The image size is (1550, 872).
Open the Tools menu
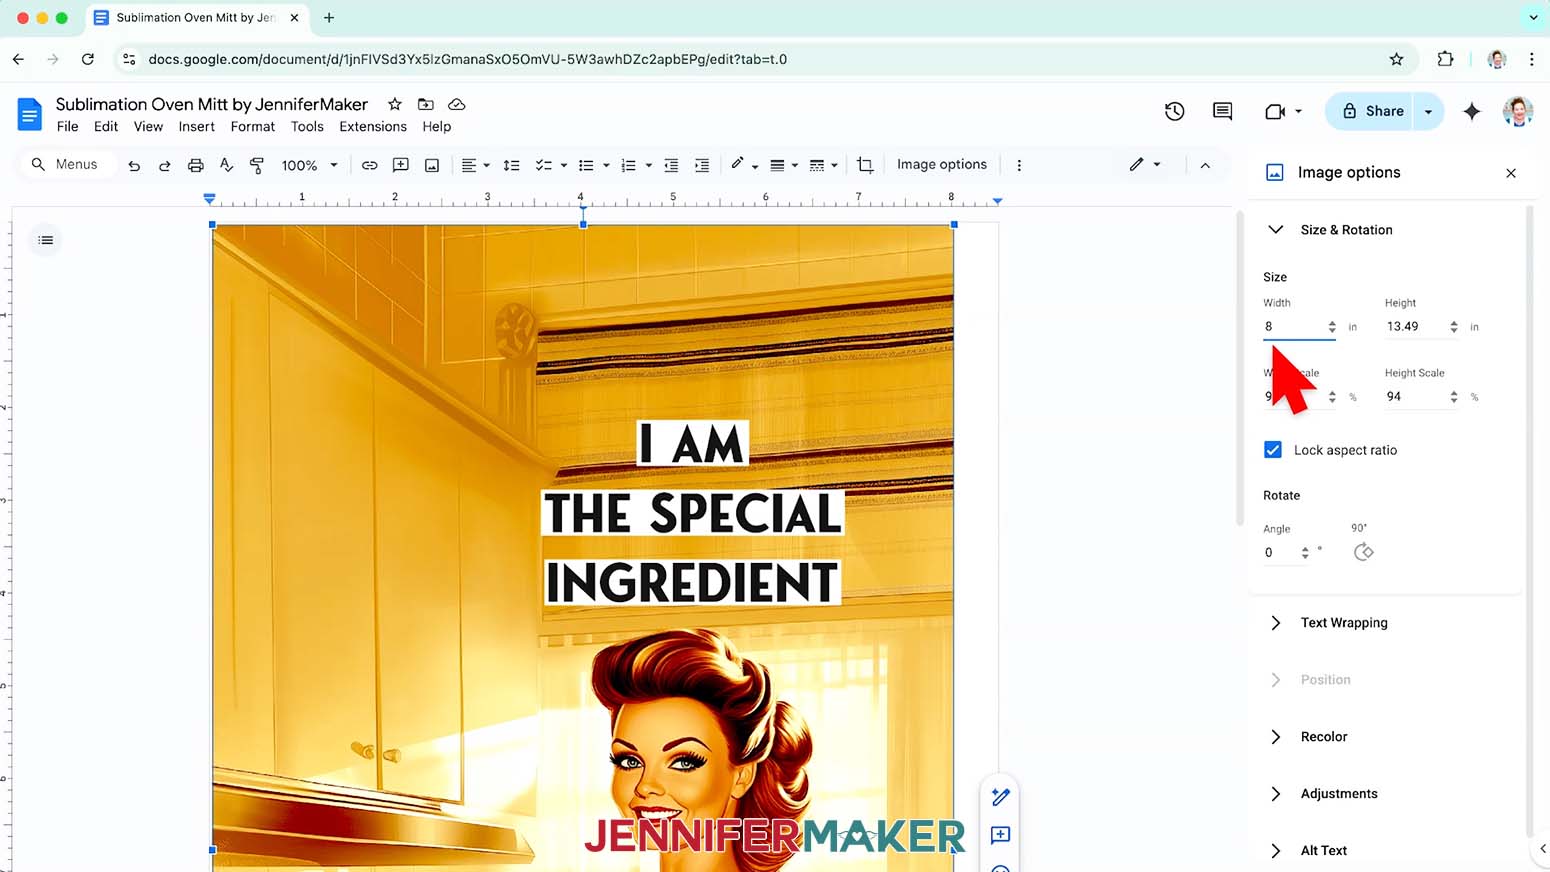(x=307, y=127)
